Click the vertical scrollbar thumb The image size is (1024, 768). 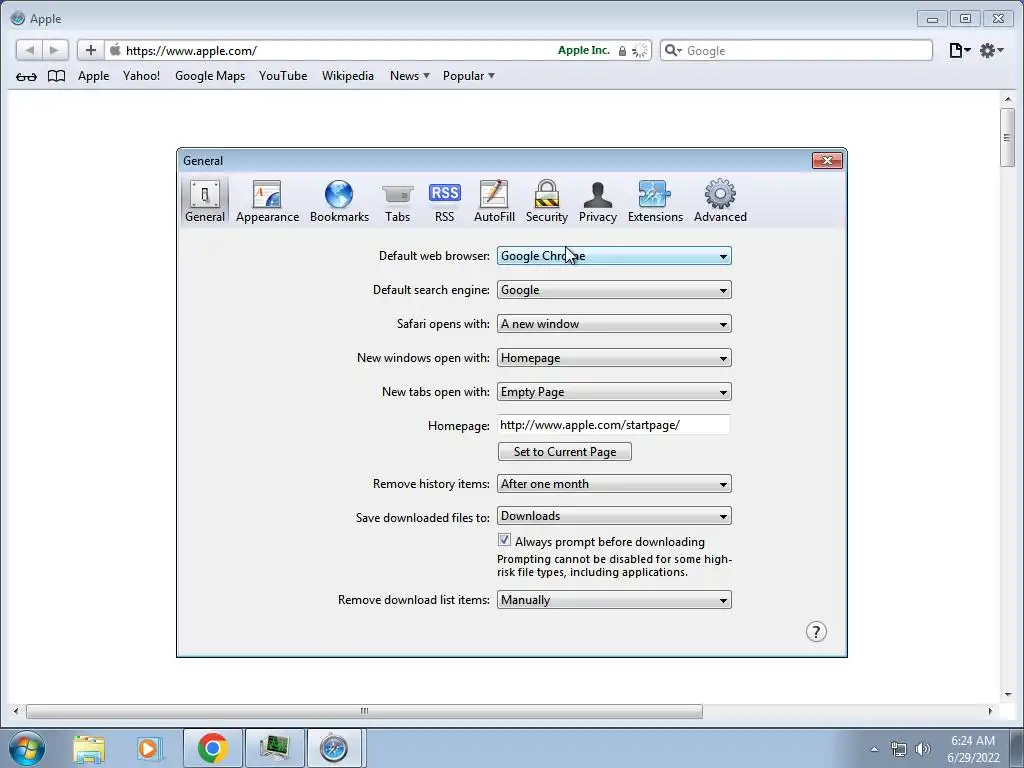[1007, 137]
